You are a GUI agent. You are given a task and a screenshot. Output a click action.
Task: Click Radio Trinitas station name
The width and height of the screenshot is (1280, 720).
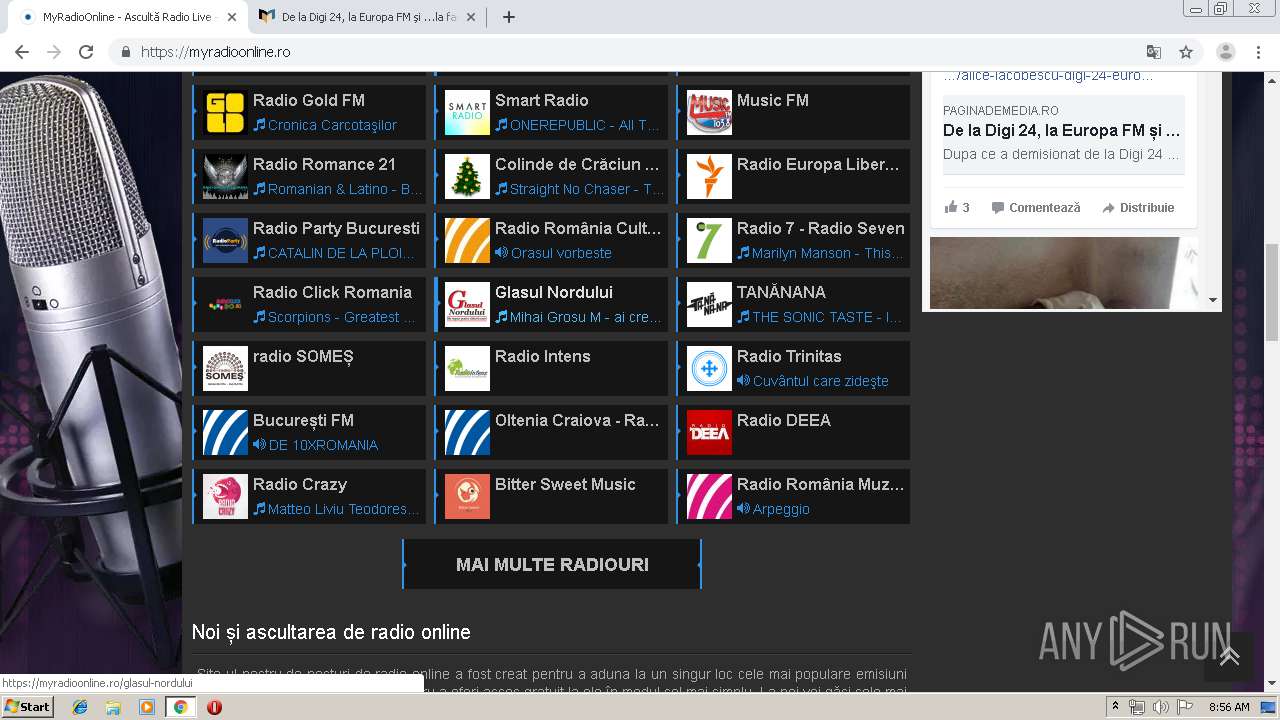[x=789, y=356]
